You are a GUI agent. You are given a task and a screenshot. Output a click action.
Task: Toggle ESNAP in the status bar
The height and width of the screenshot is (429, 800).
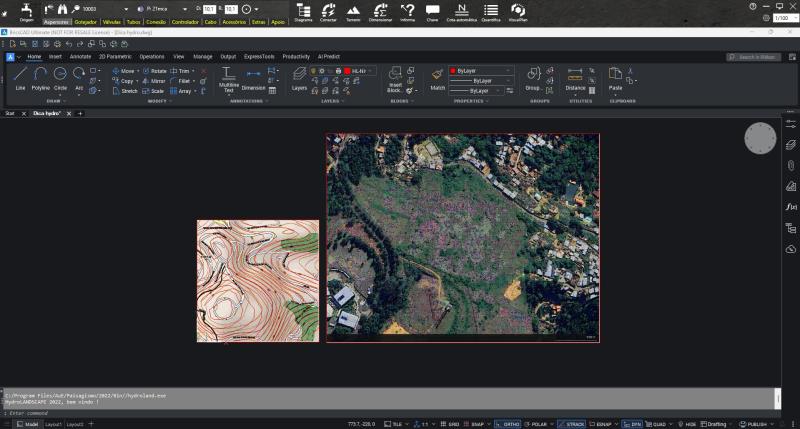tap(602, 424)
